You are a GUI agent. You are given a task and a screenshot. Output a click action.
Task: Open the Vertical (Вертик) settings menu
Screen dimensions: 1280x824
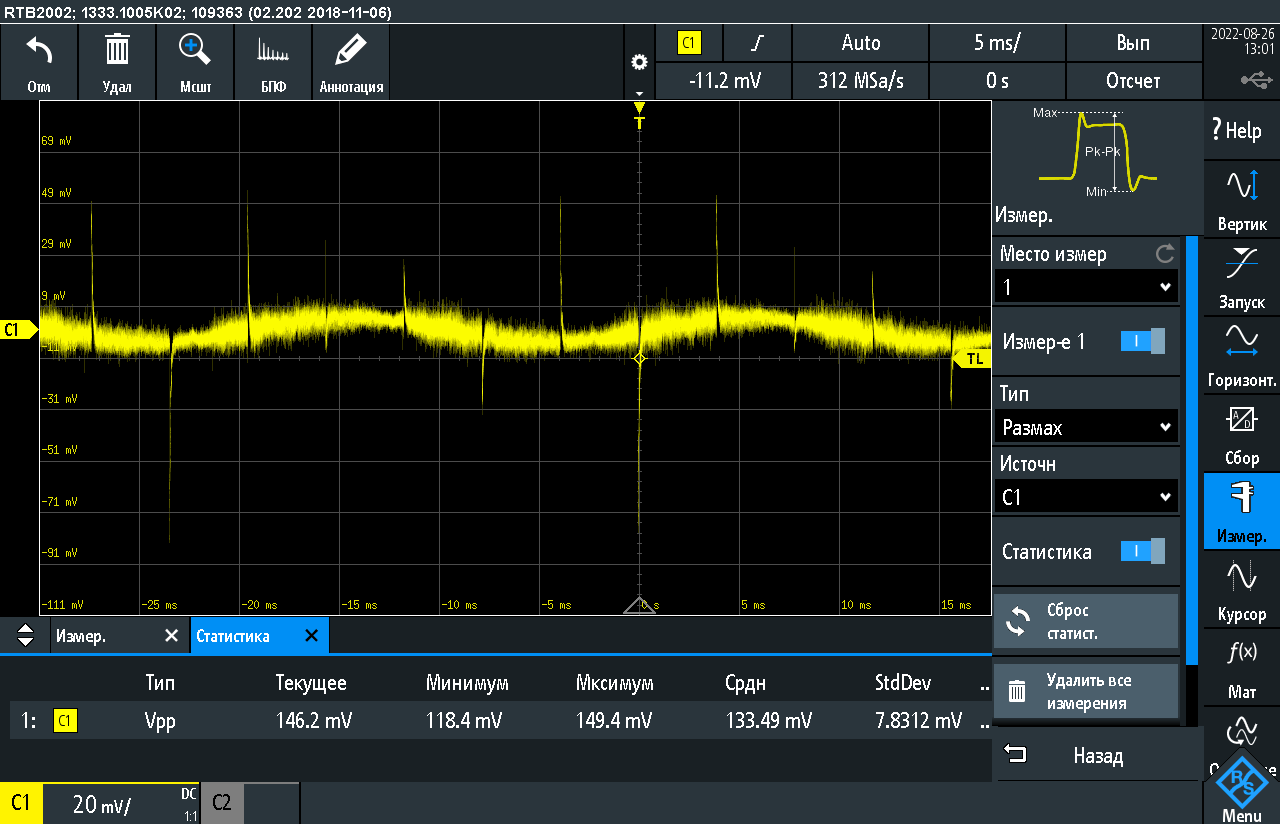tap(1242, 198)
